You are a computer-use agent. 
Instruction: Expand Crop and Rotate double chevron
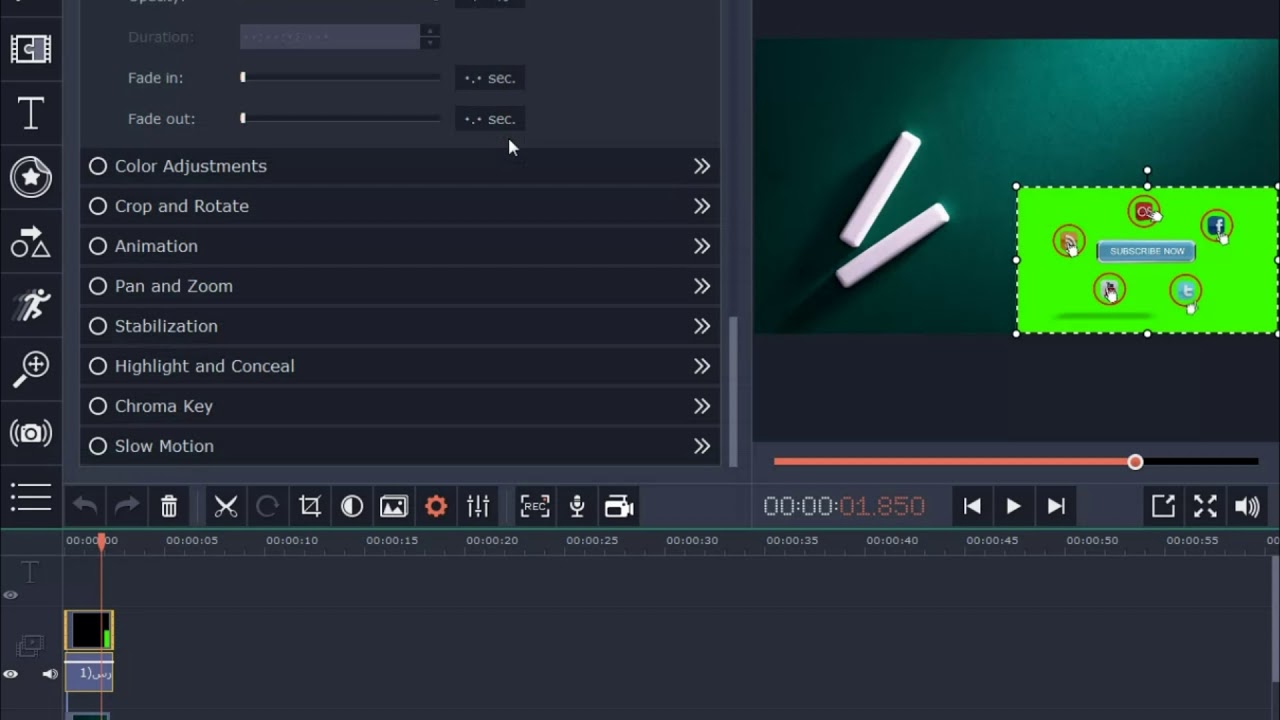click(x=702, y=206)
